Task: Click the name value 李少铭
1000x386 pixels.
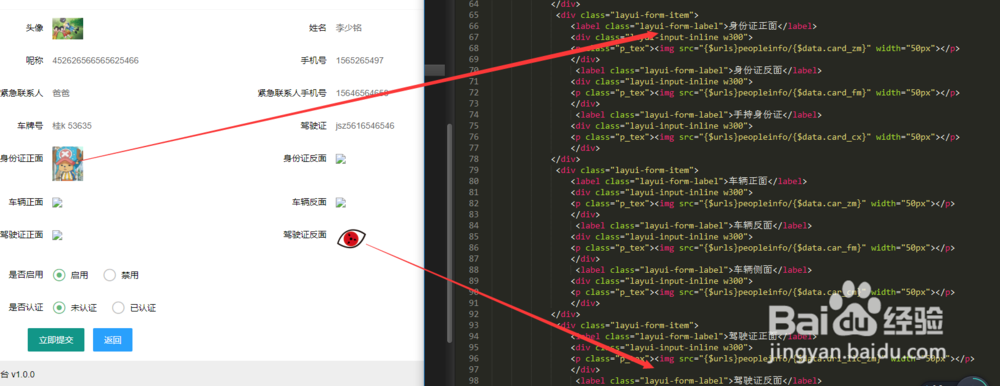Action: pyautogui.click(x=349, y=28)
